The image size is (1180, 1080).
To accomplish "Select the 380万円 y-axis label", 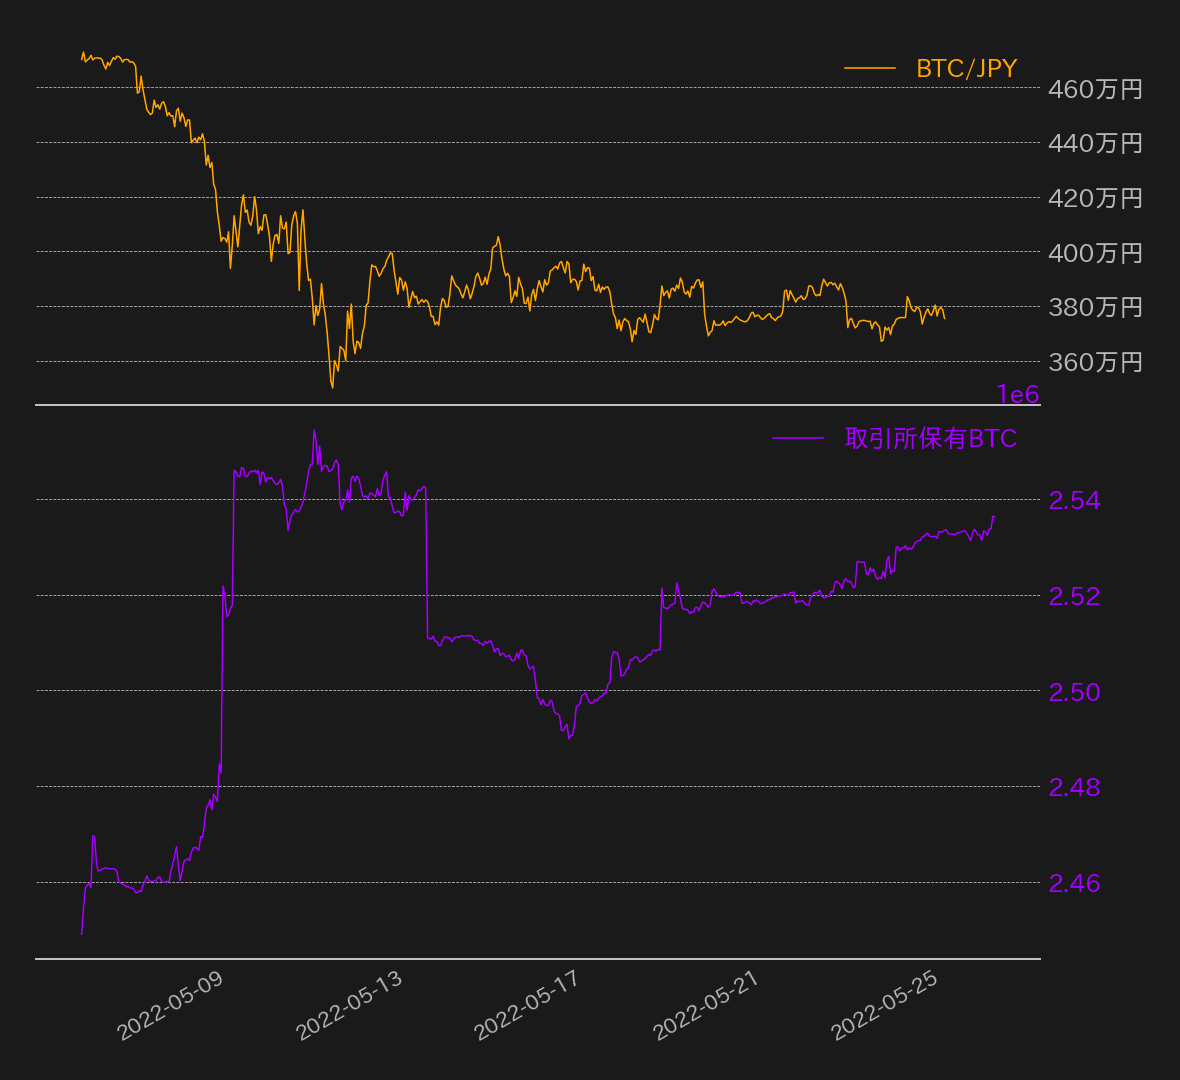I will pyautogui.click(x=1095, y=307).
